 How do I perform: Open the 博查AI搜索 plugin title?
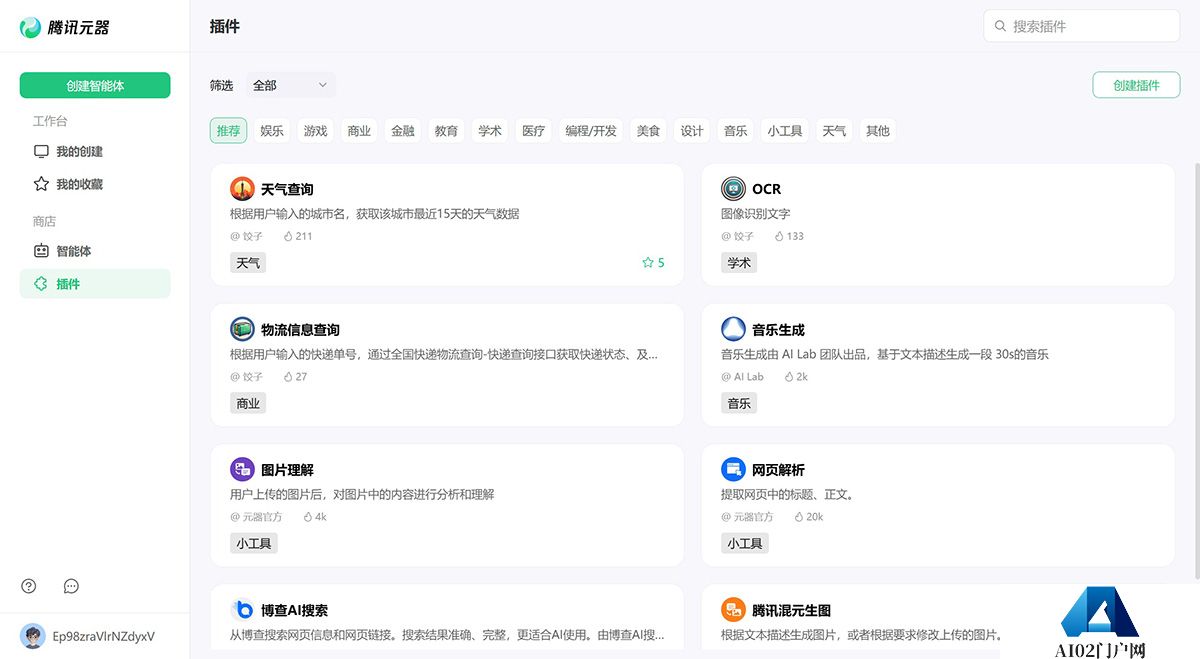(x=294, y=610)
